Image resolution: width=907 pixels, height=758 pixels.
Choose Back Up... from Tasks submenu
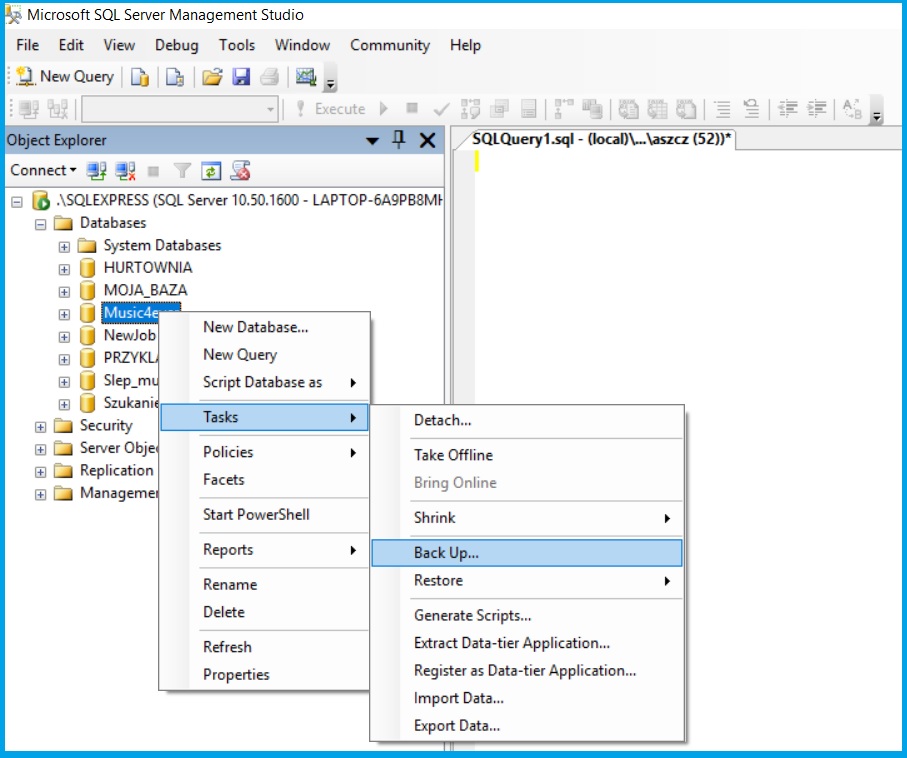point(446,553)
